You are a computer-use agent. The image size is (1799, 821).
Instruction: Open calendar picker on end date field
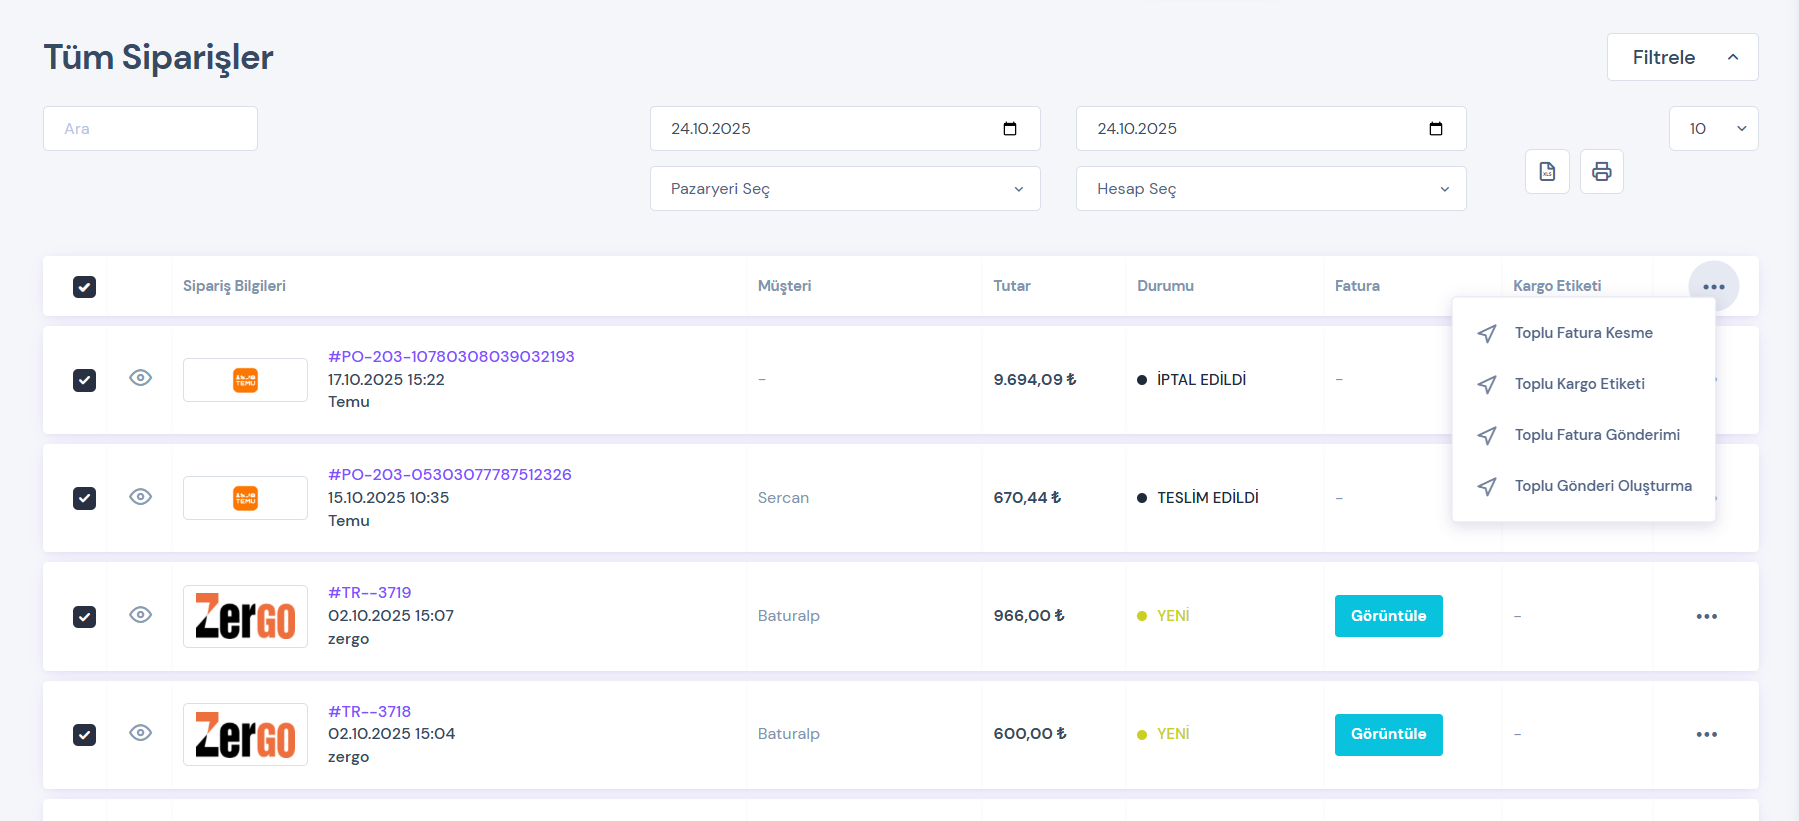(1435, 129)
